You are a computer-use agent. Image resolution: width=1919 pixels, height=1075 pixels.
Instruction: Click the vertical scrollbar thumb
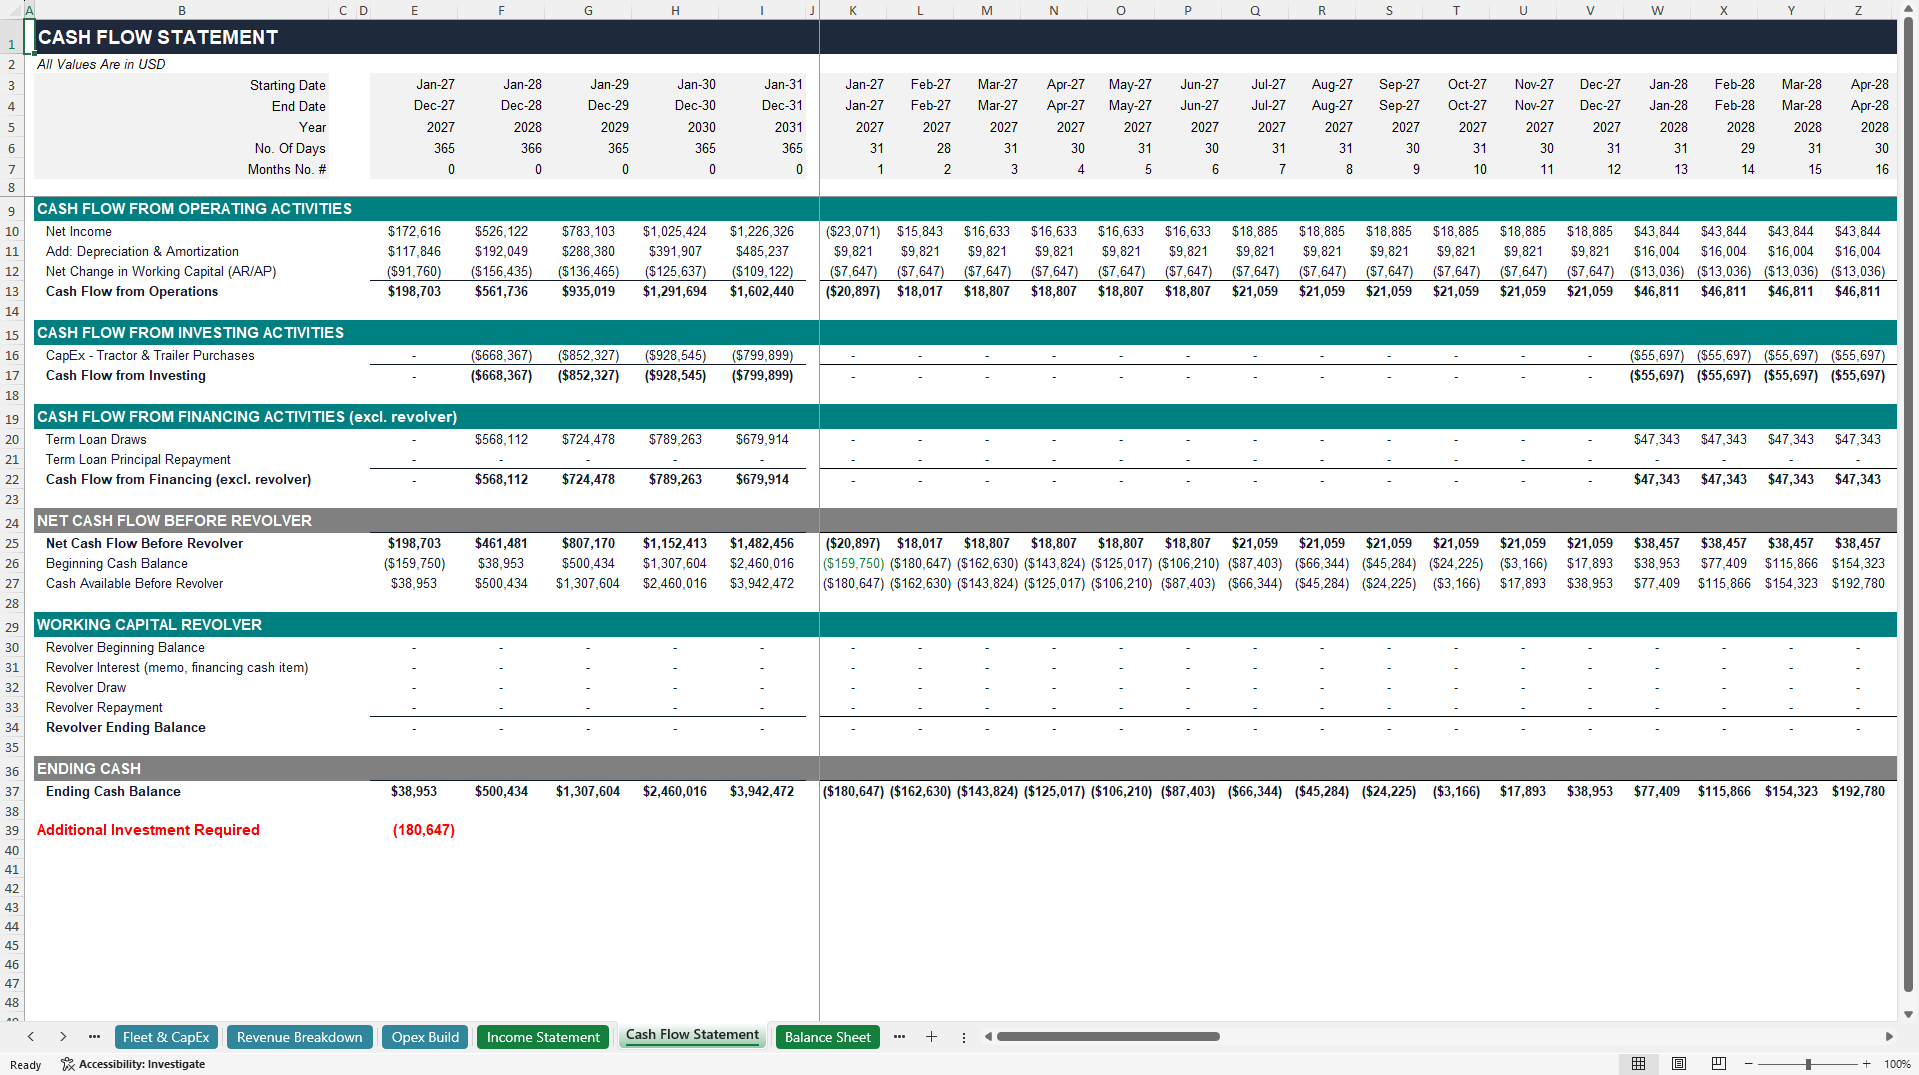tap(1908, 505)
